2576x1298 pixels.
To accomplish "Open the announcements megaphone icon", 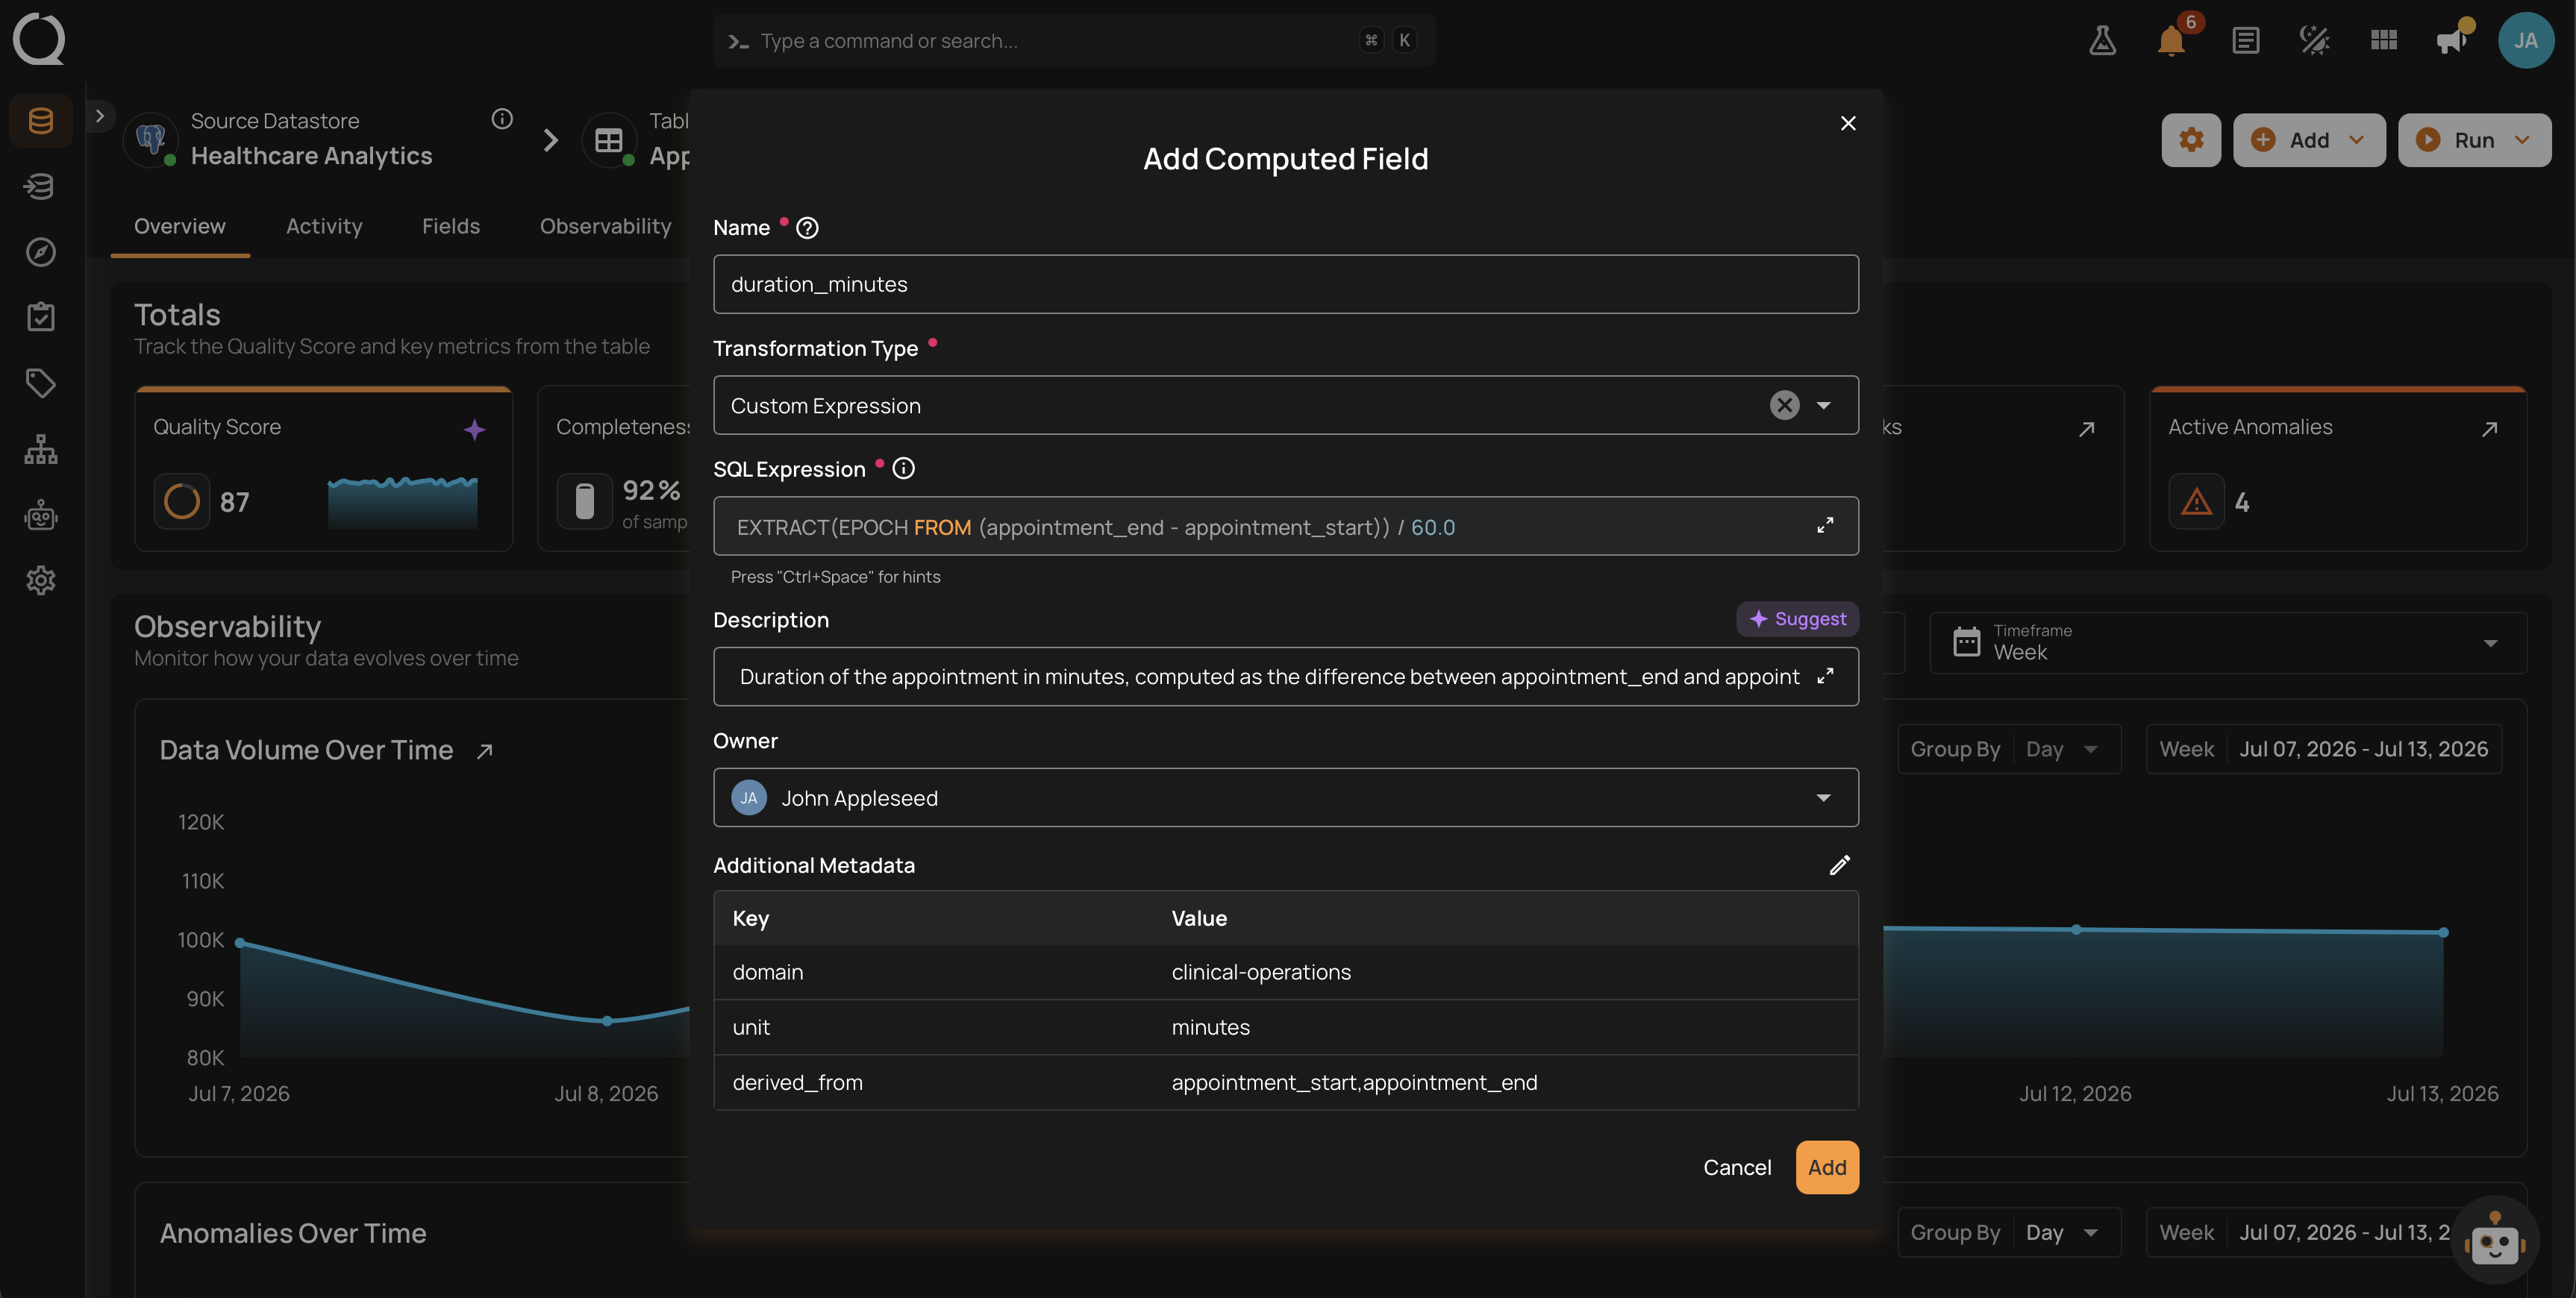I will coord(2452,40).
